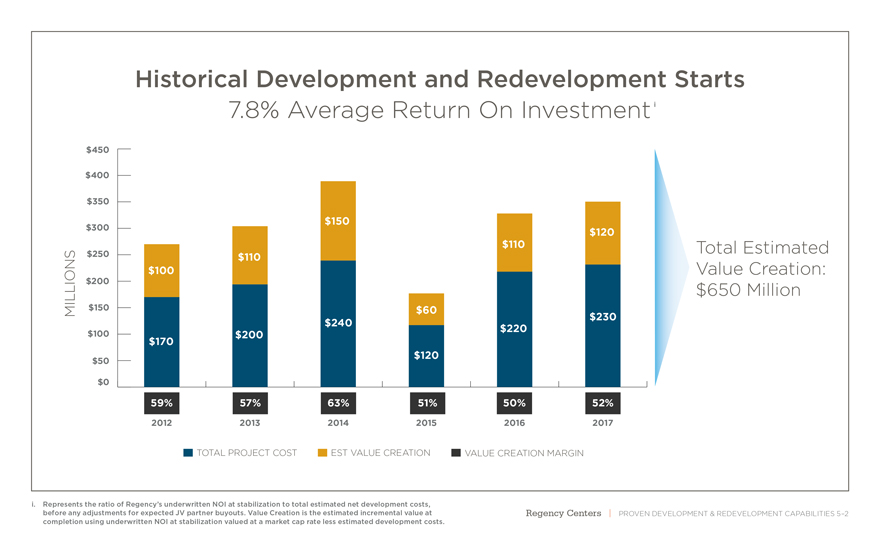Select the 59% margin box for 2012
Screen dimensions: 880x534
point(161,403)
